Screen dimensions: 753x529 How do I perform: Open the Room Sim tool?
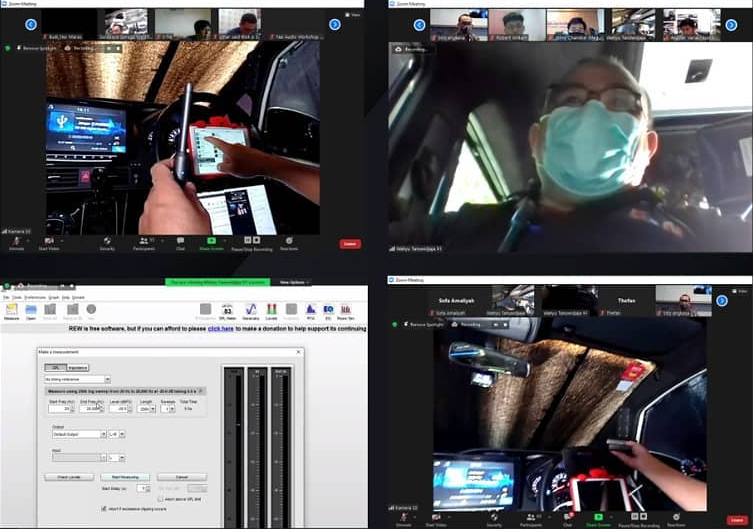point(346,311)
